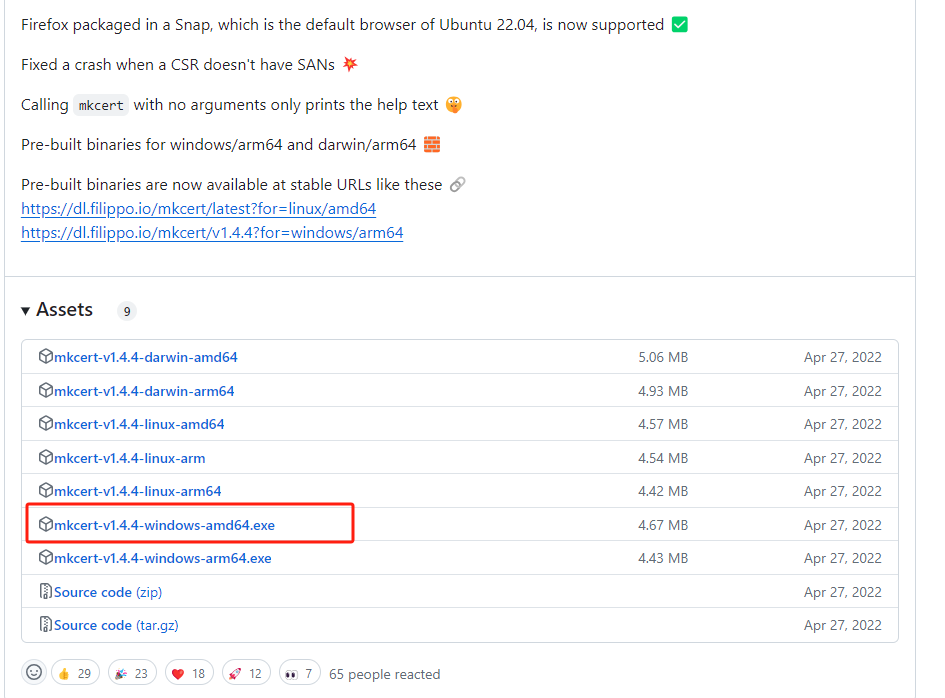The height and width of the screenshot is (698, 945).
Task: Click the 4.93 MB file size
Action: 663,391
